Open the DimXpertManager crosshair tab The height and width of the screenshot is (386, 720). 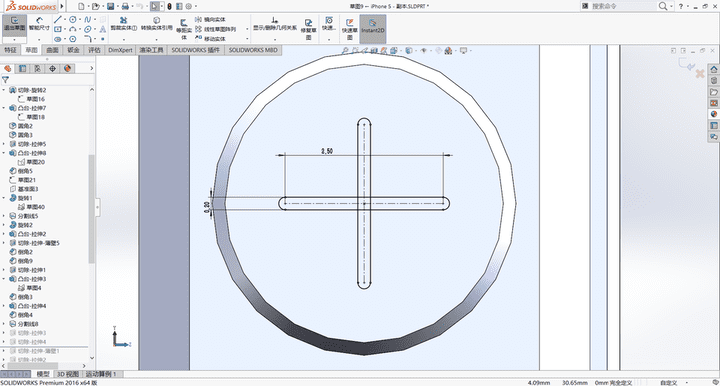click(x=52, y=68)
